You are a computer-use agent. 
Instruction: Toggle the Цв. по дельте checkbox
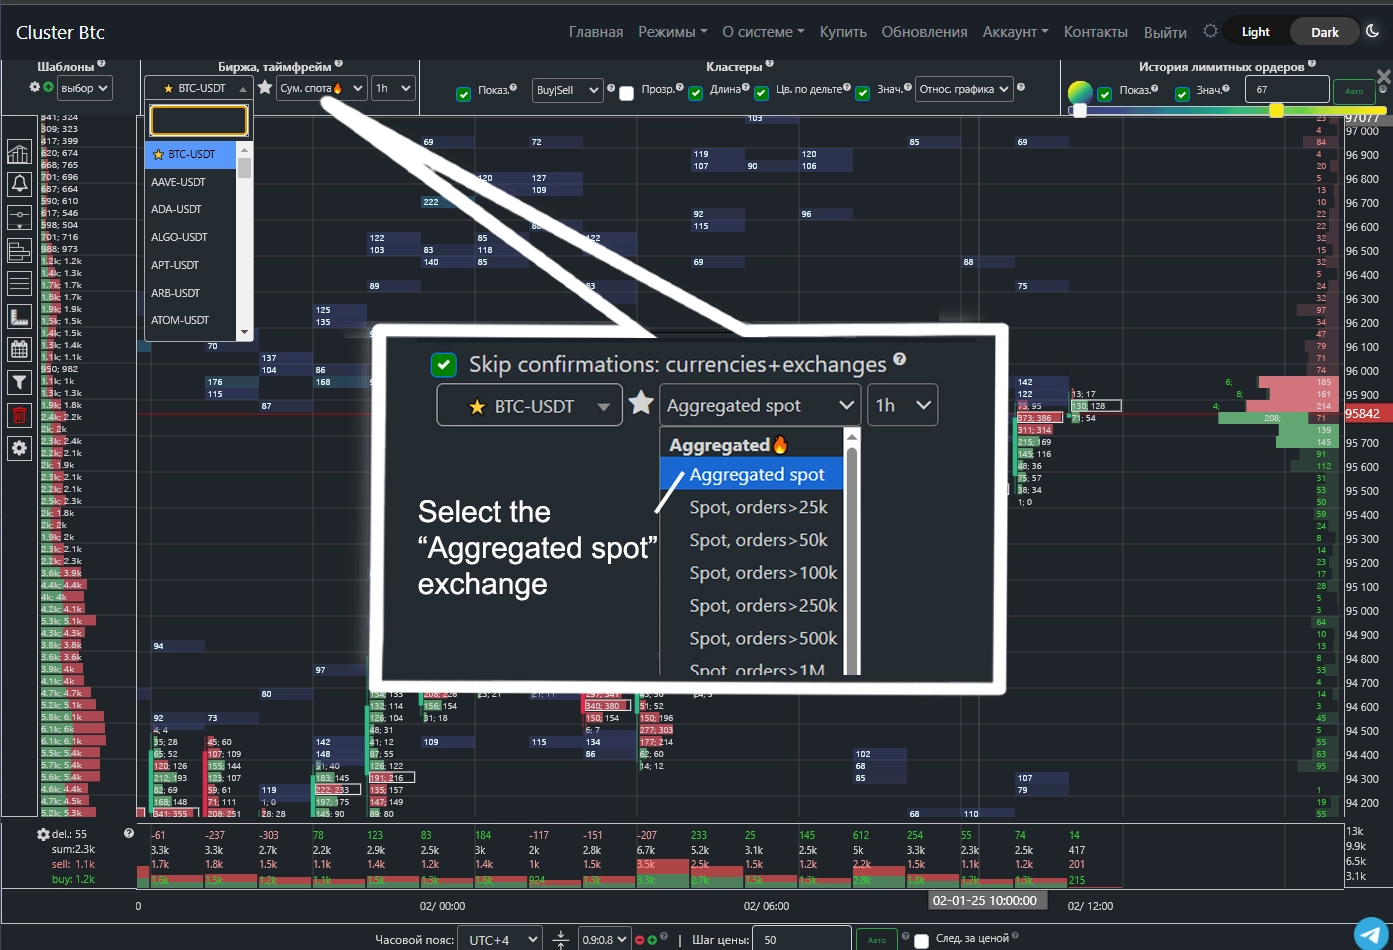tap(762, 93)
